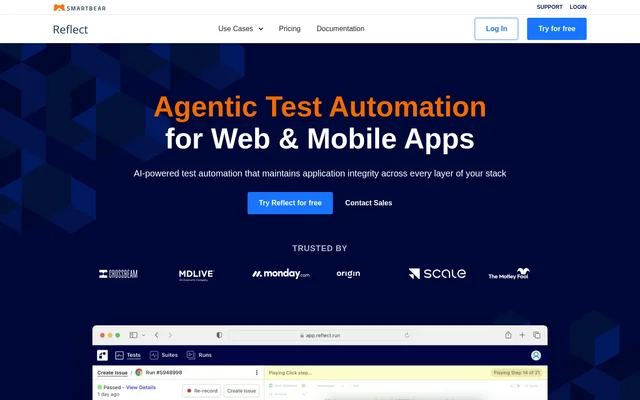Open the three-dot menu beside Run #5948998
The width and height of the screenshot is (640, 400).
pos(257,372)
